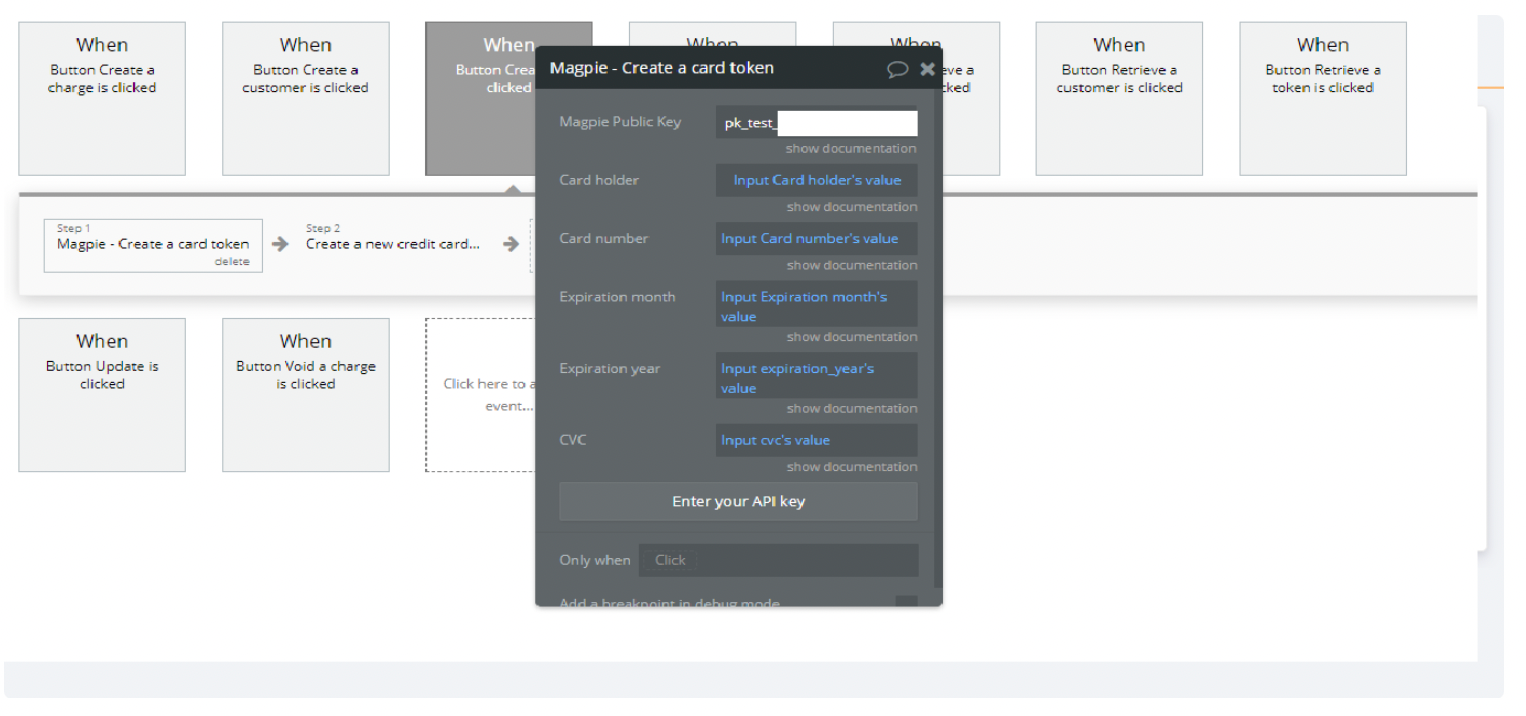The image size is (1526, 716).
Task: Click the arrow after Step 2
Action: click(x=511, y=244)
